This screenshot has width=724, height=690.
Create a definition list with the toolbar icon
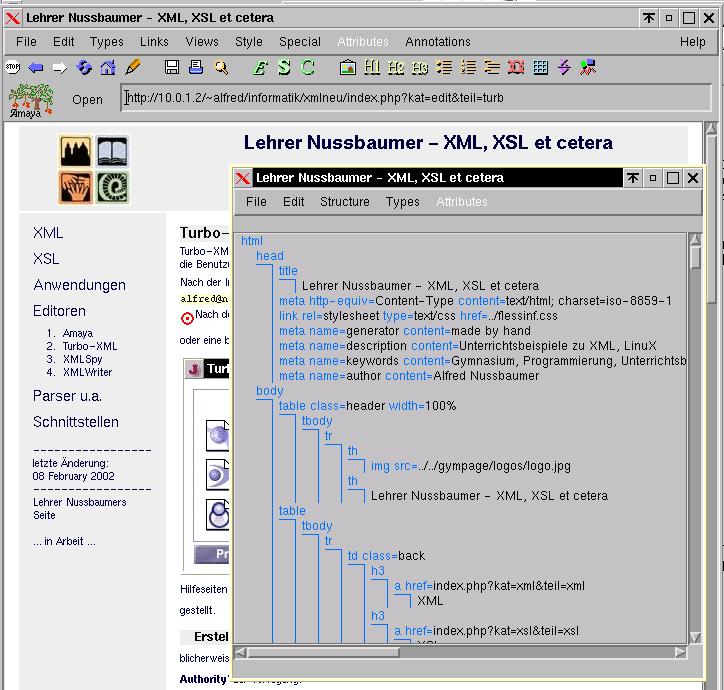pos(492,68)
